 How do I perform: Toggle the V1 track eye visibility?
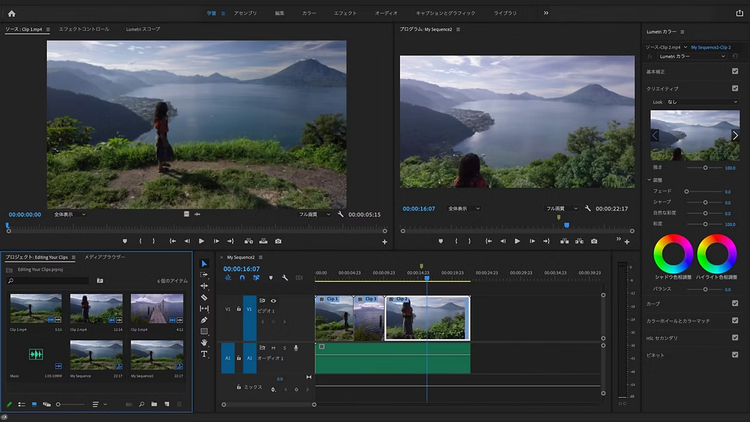[x=273, y=300]
